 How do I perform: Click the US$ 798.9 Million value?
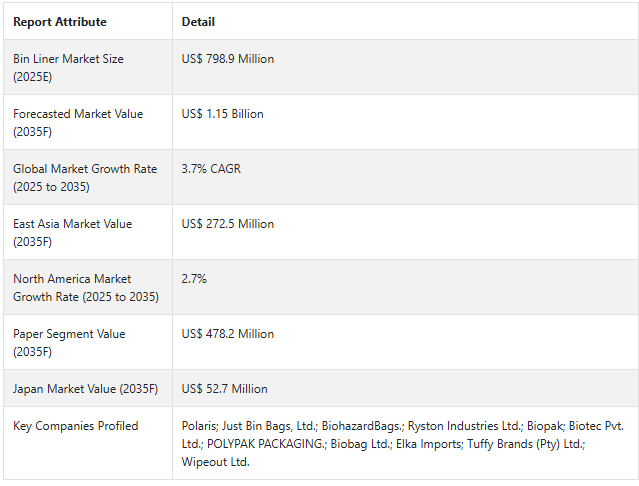227,59
